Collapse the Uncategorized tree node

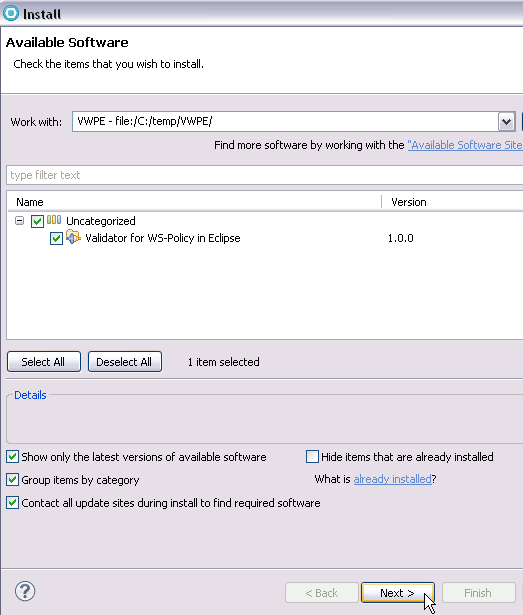(19, 221)
